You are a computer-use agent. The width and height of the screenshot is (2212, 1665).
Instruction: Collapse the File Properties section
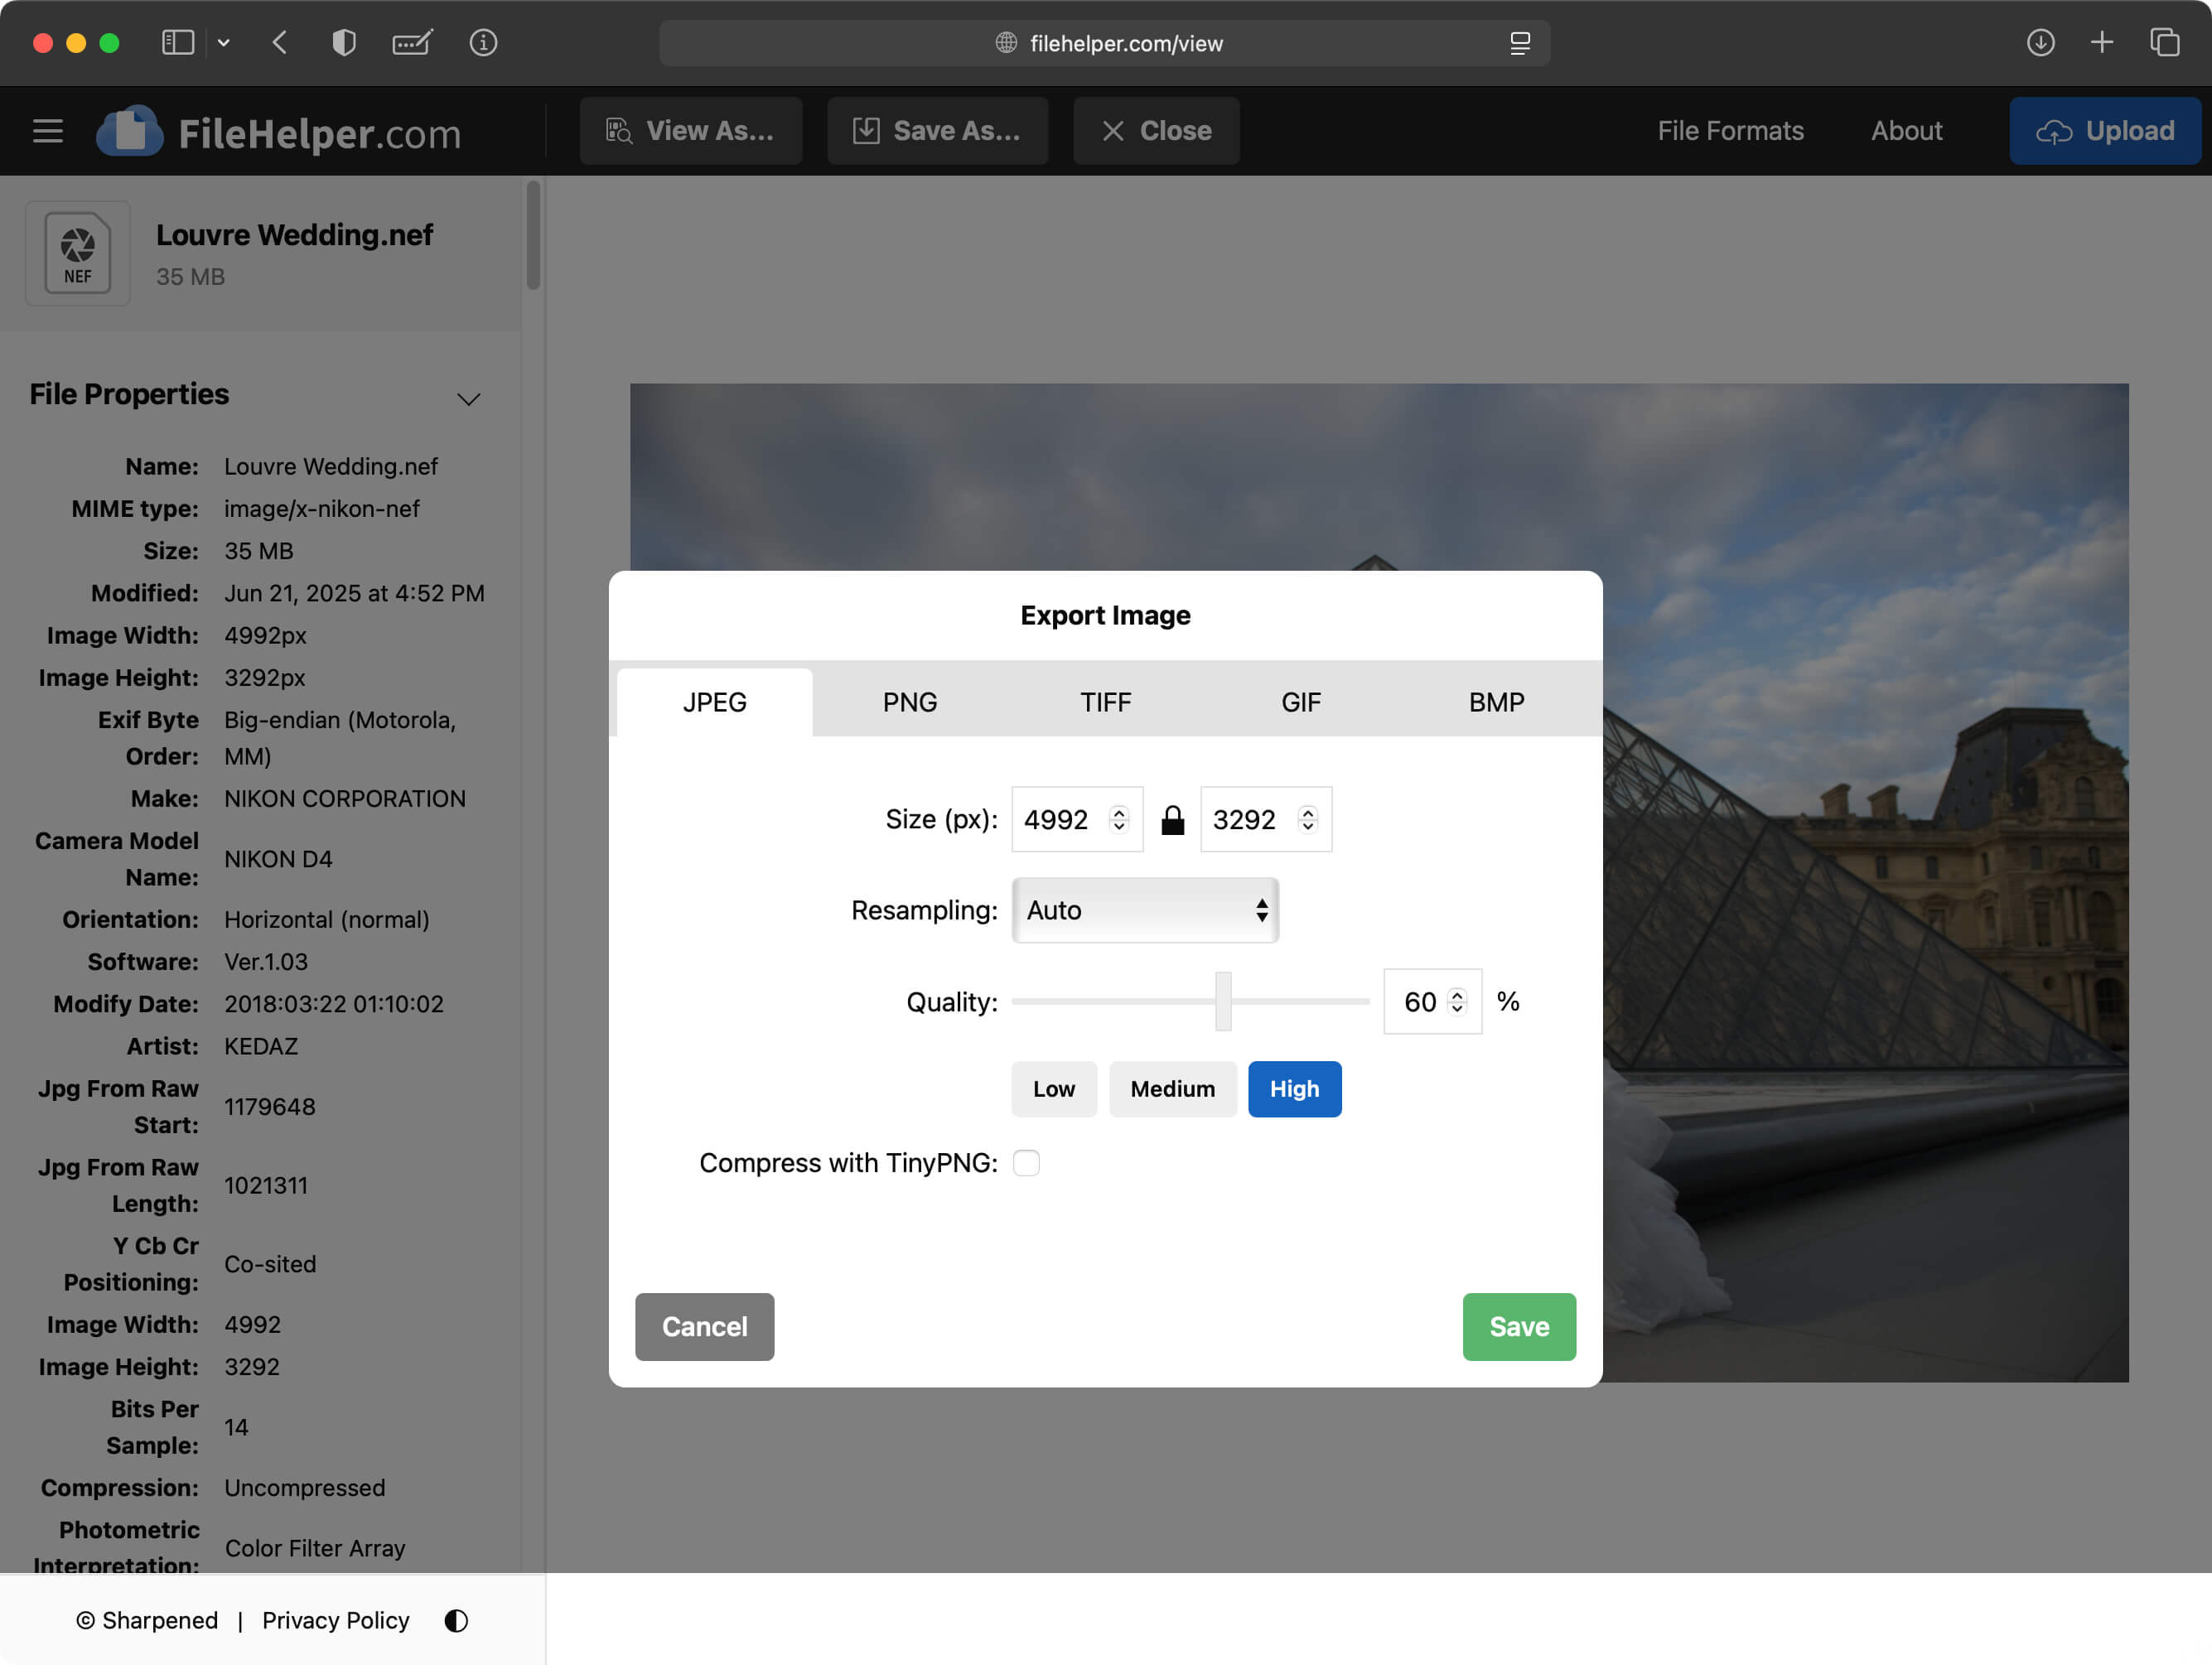[469, 398]
